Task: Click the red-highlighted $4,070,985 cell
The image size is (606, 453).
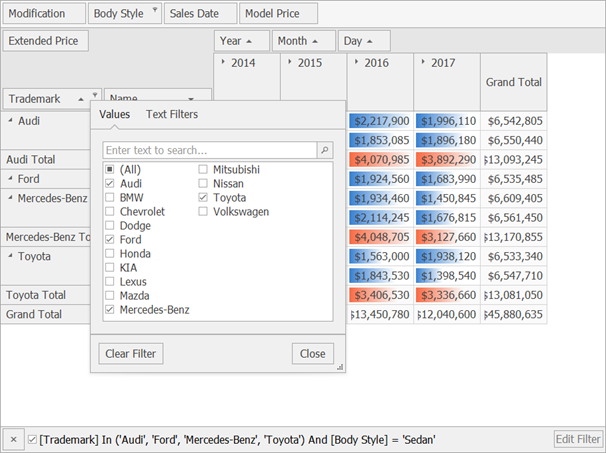Action: point(380,159)
